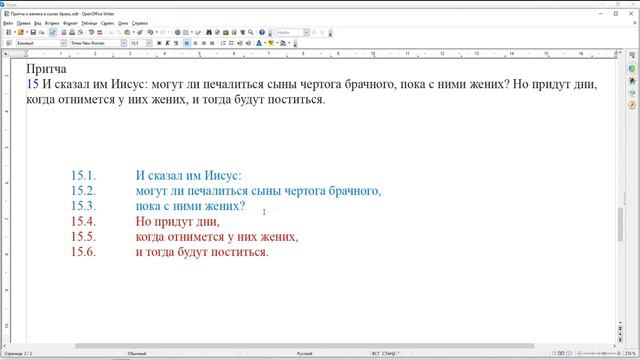Click the find toolbar search field
This screenshot has width=640, height=360.
click(x=289, y=32)
